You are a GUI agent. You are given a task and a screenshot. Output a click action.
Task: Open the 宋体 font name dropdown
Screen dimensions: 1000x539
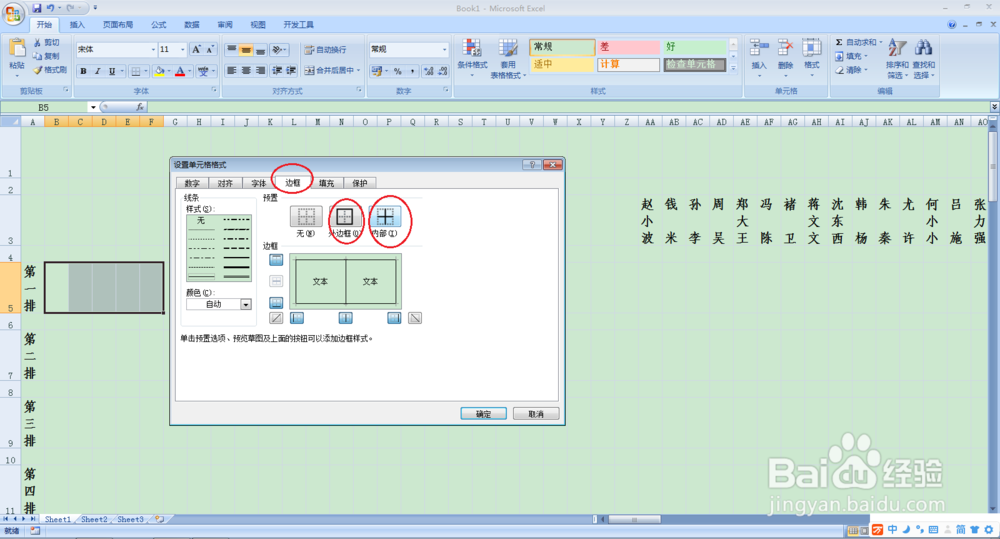153,50
